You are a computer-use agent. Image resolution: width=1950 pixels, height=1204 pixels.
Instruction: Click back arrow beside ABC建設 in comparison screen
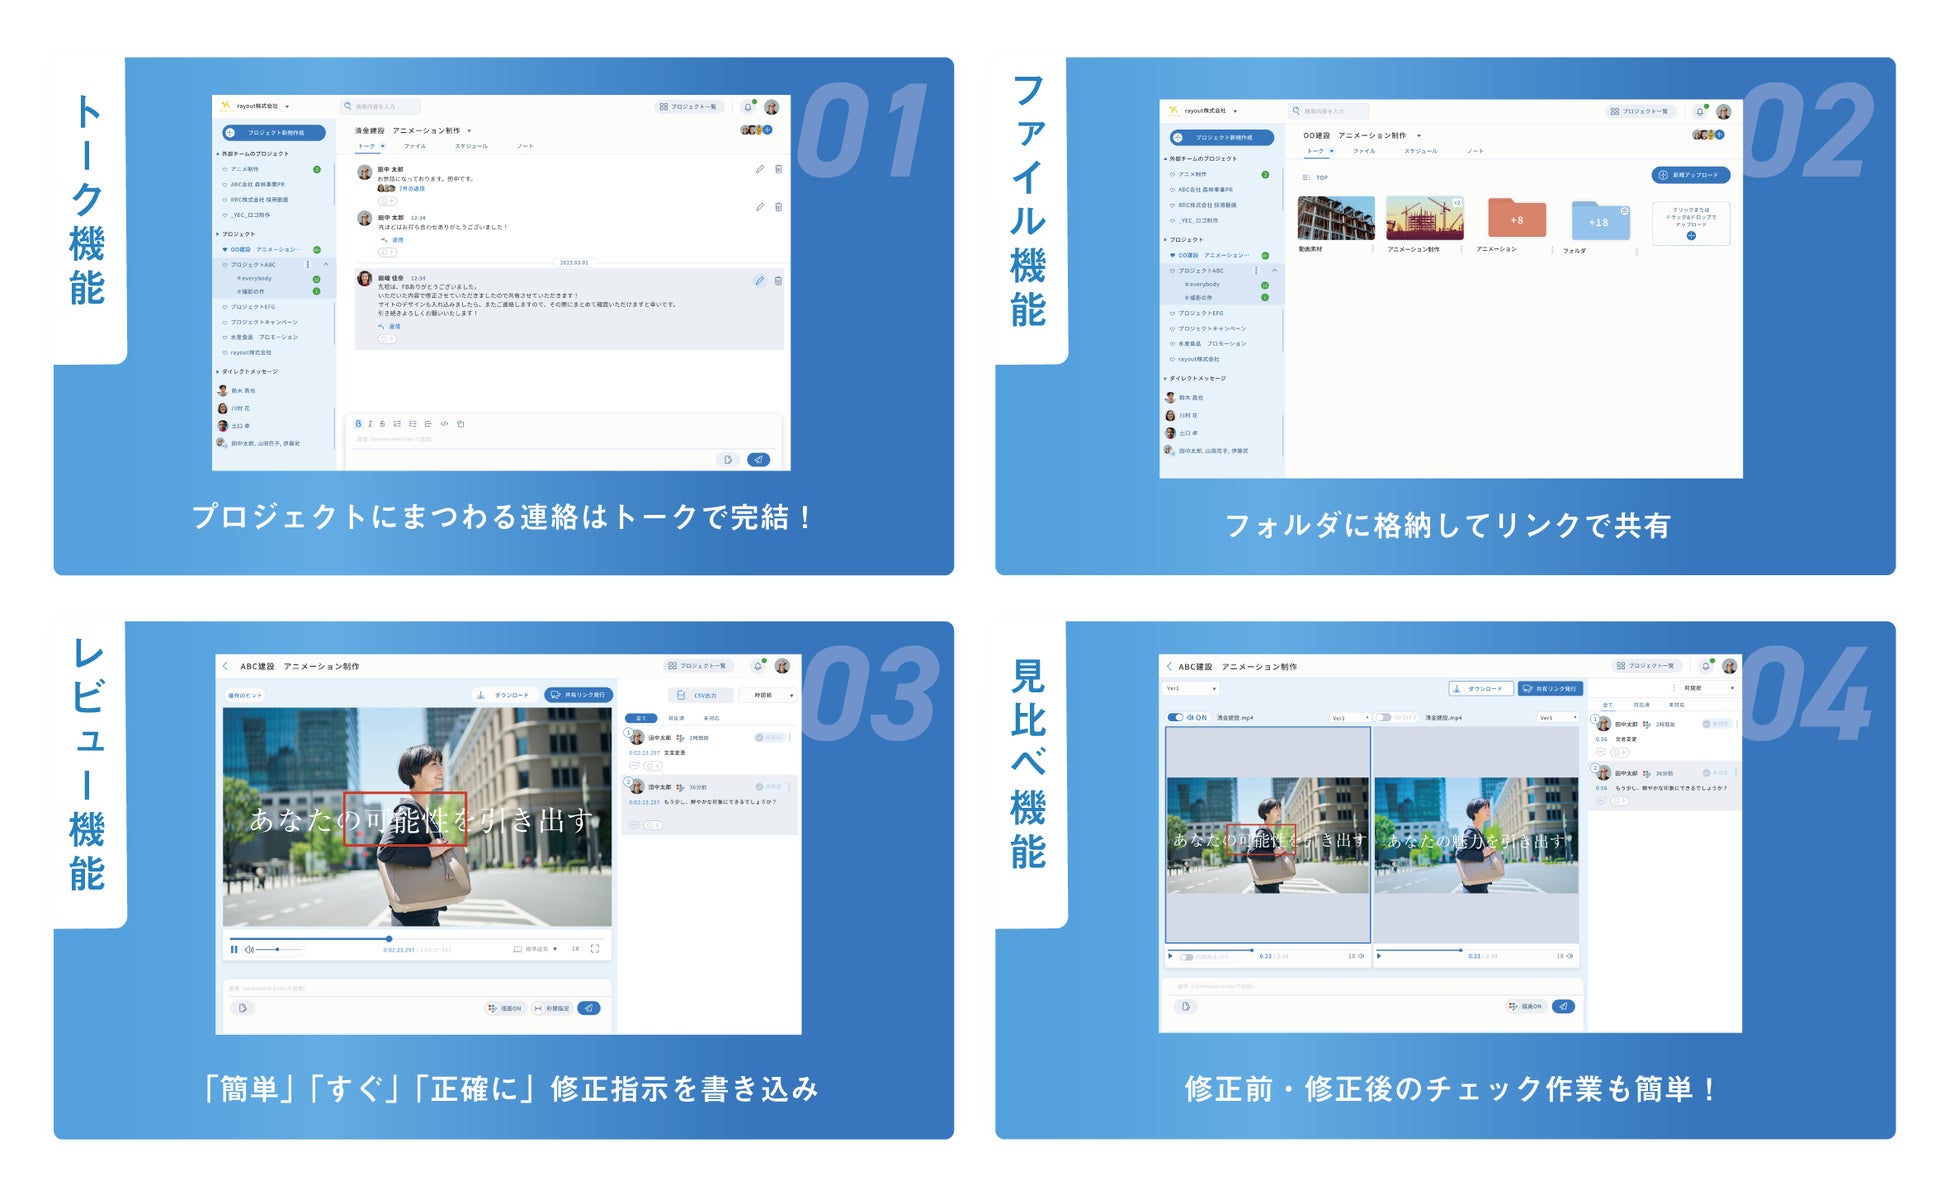point(1169,666)
